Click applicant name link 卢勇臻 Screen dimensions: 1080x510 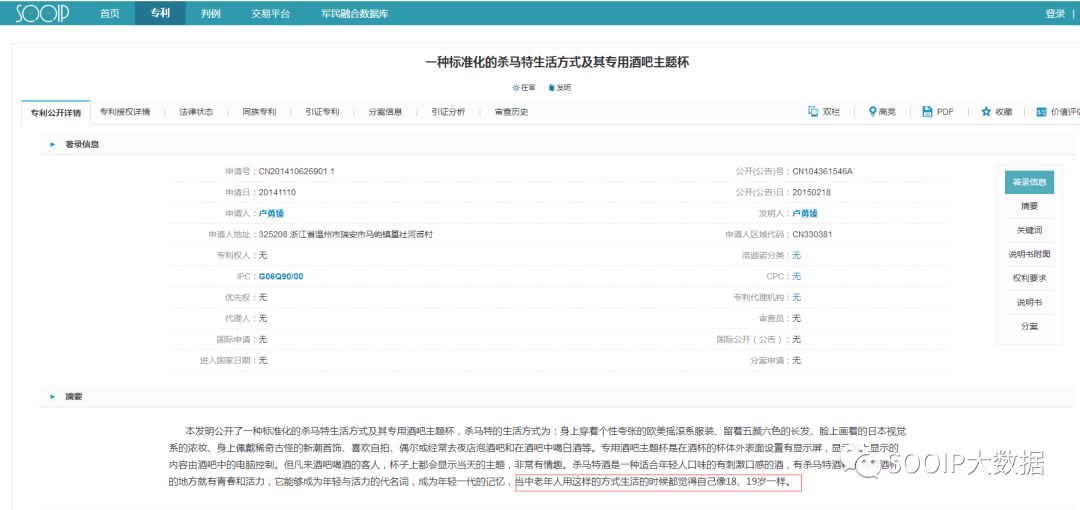[271, 214]
